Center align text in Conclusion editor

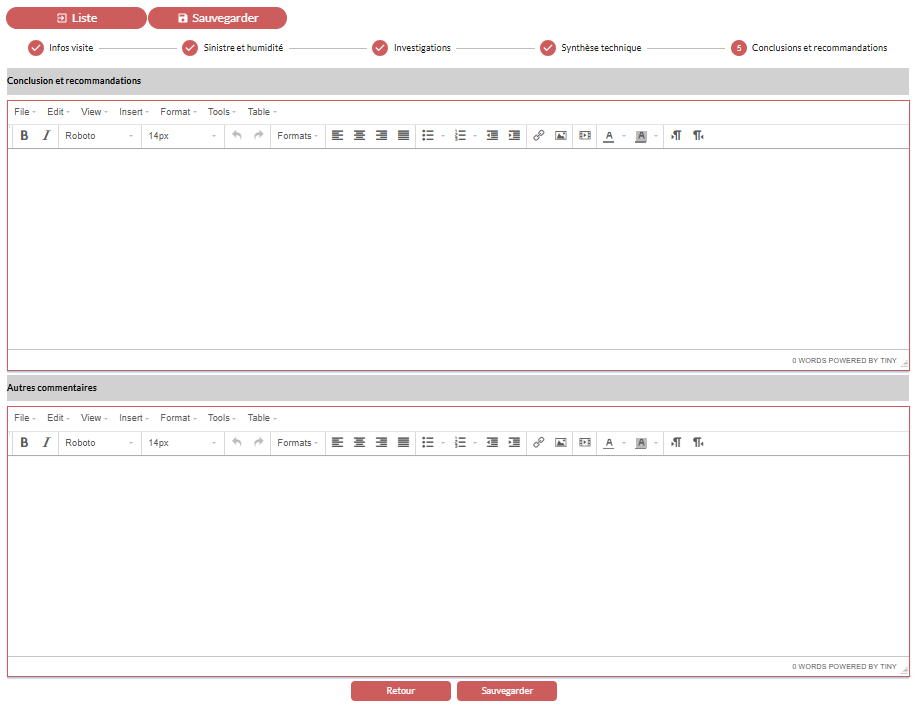[359, 136]
